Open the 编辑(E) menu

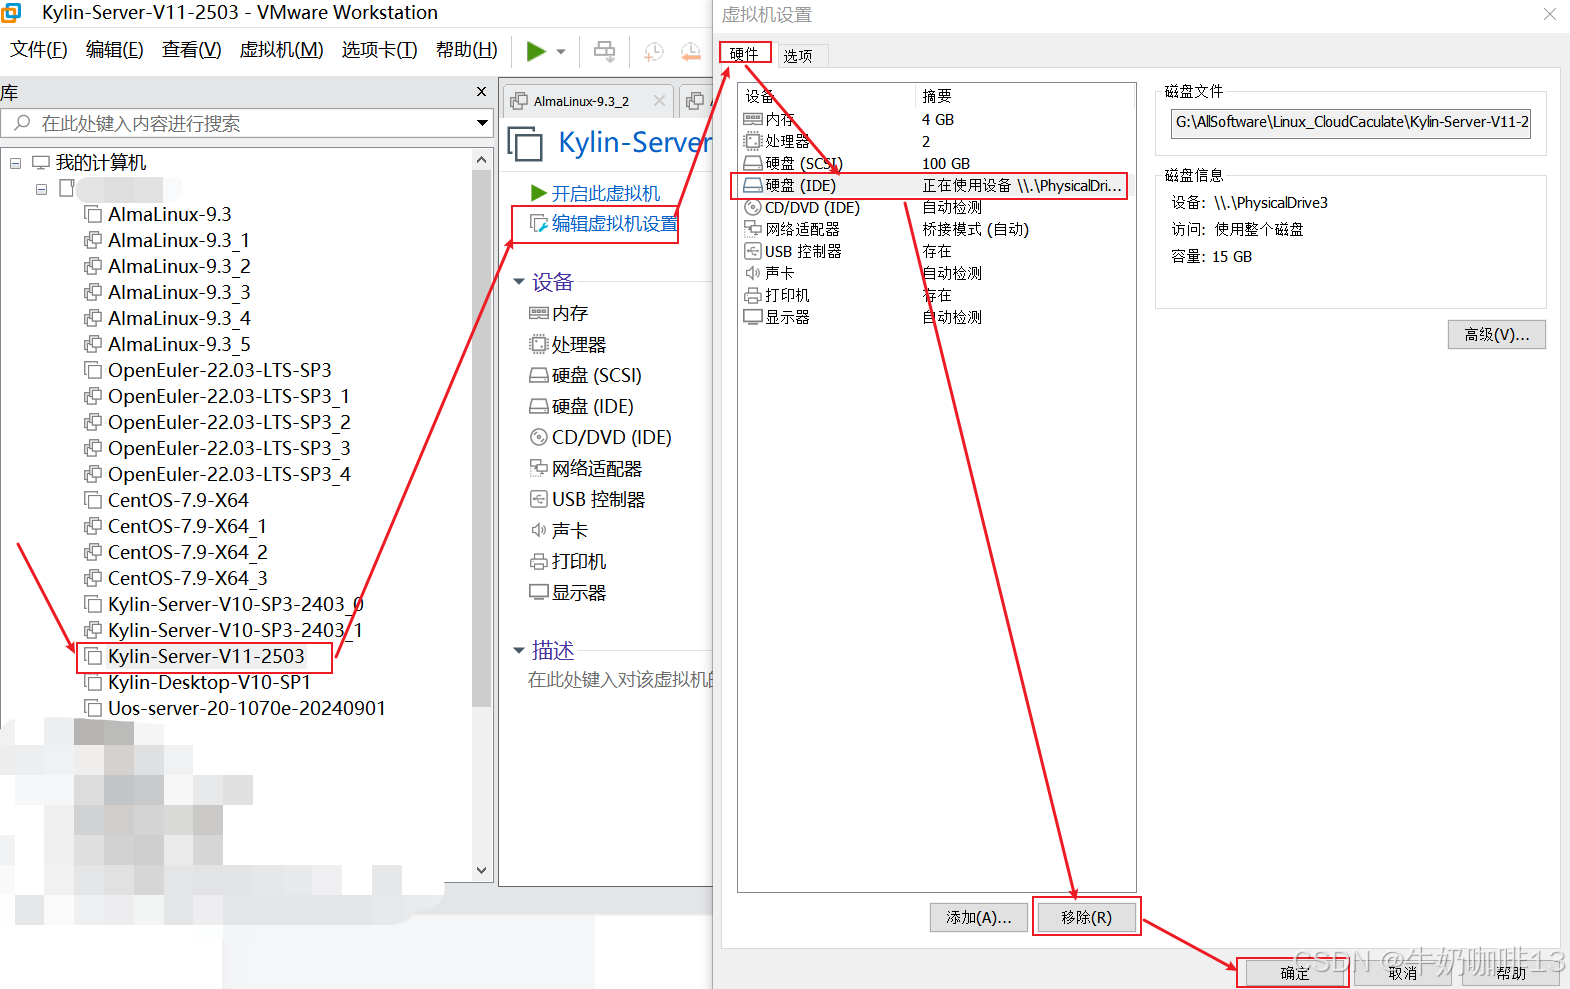coord(115,50)
